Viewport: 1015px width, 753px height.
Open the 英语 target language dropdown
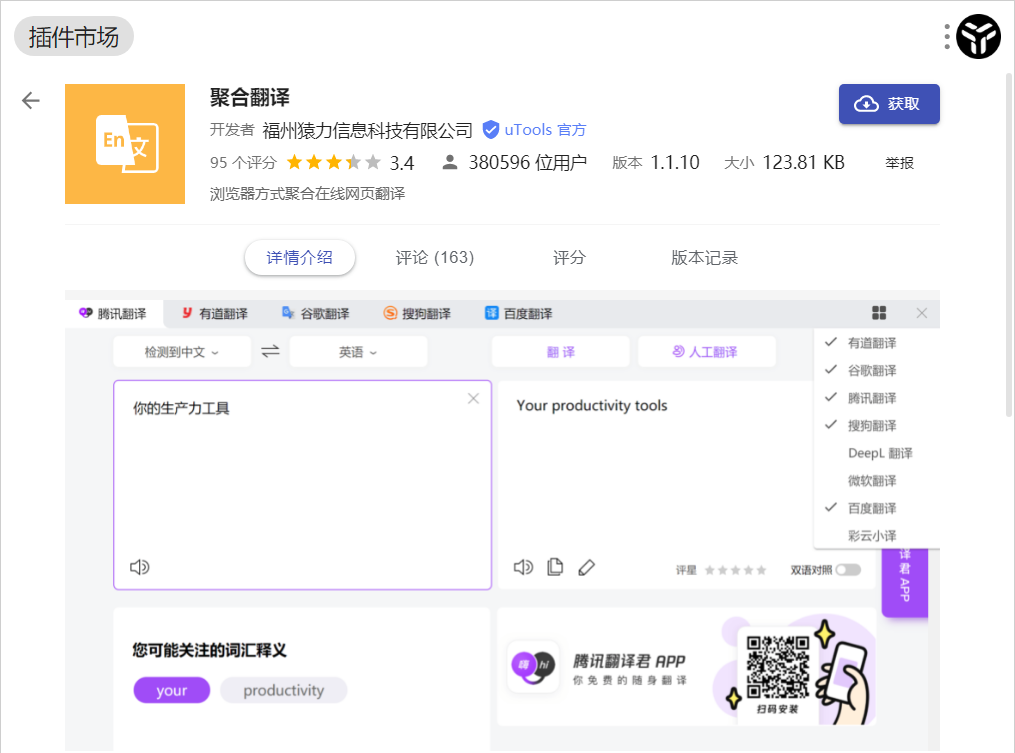click(357, 352)
